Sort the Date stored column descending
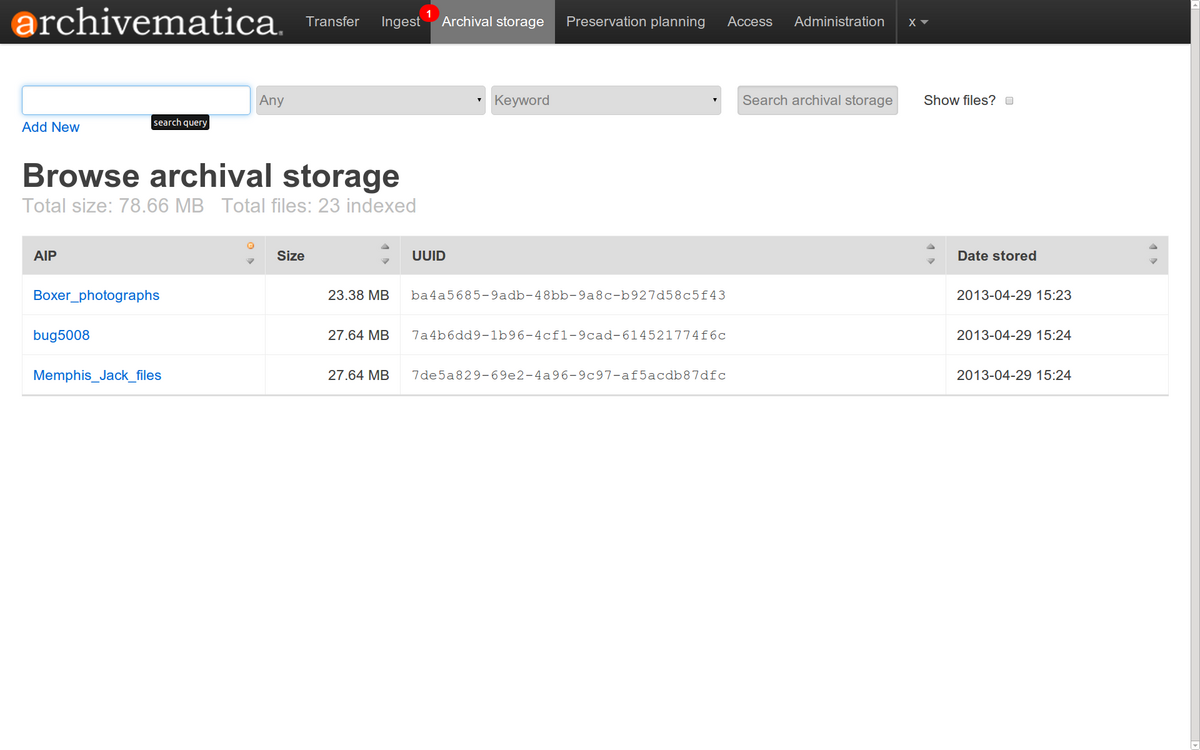 1152,260
